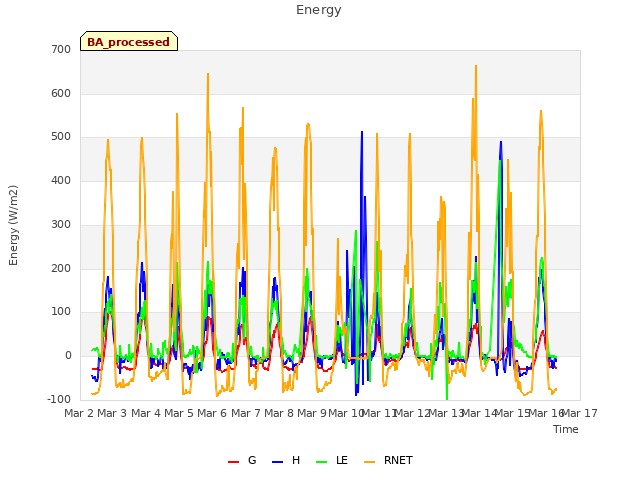Click the Mar 2 x-axis date

(79, 413)
